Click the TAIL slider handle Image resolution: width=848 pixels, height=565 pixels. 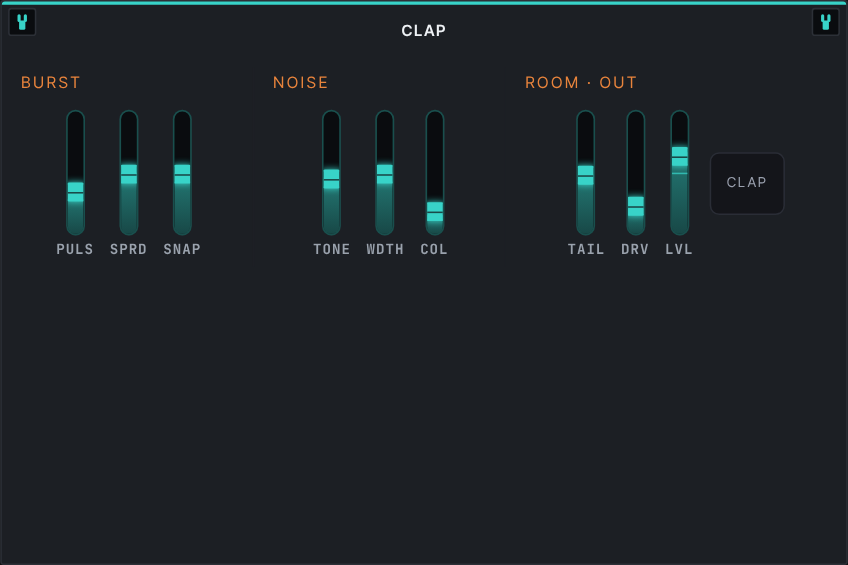pyautogui.click(x=586, y=176)
